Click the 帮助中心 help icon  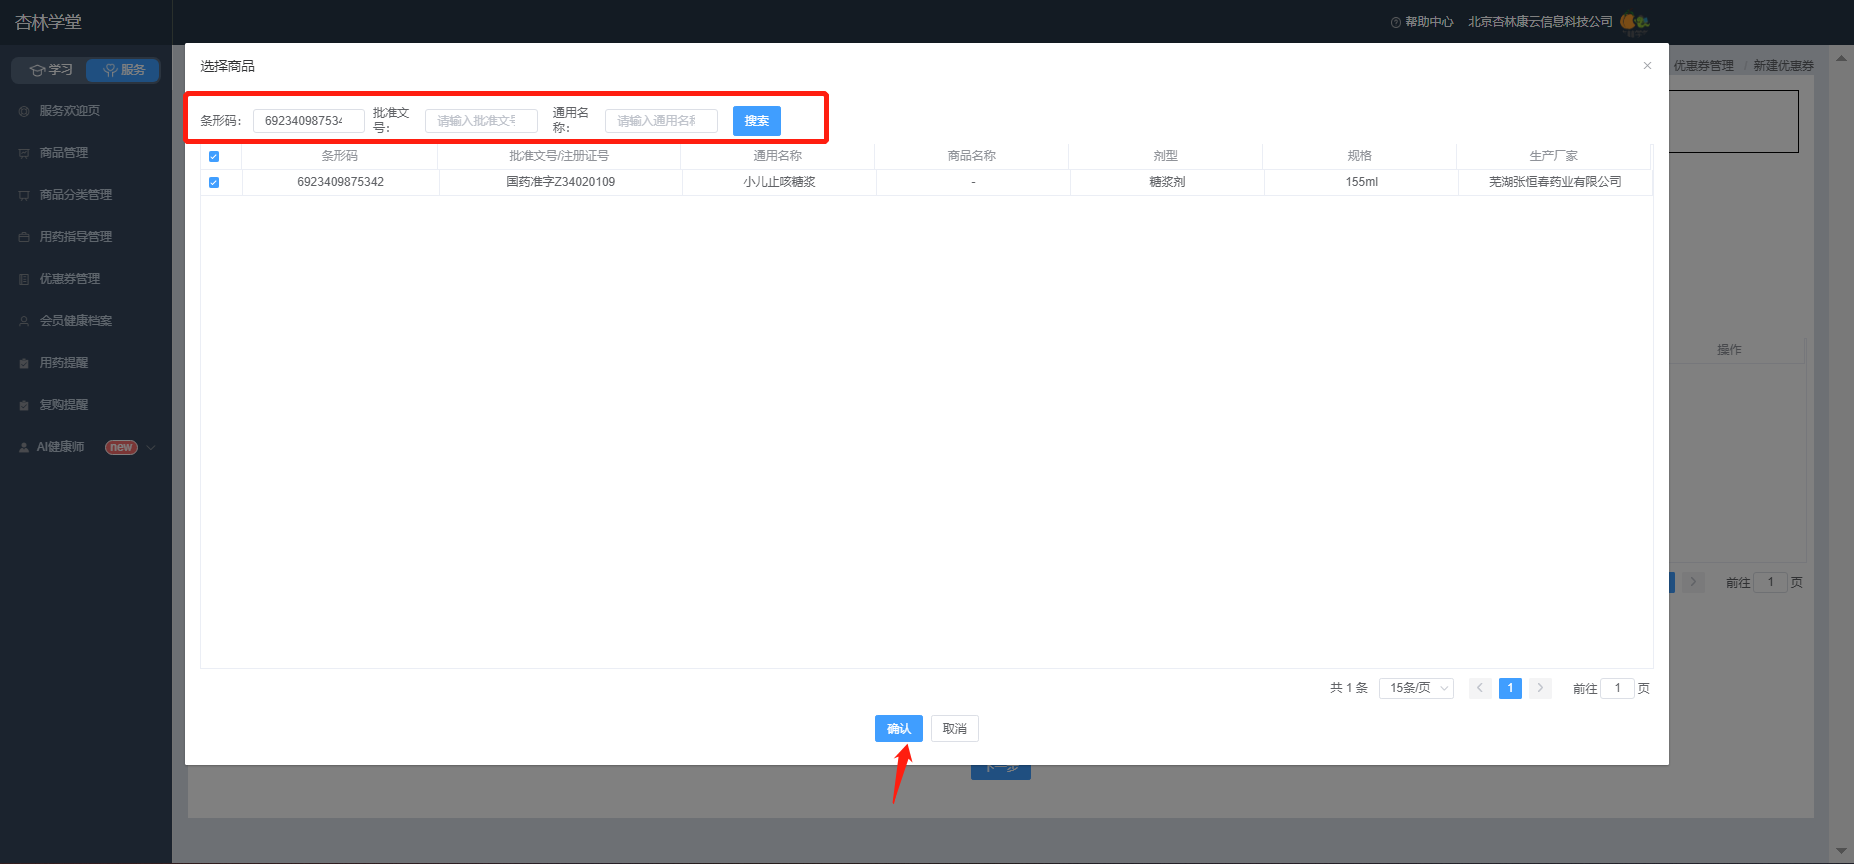tap(1395, 22)
